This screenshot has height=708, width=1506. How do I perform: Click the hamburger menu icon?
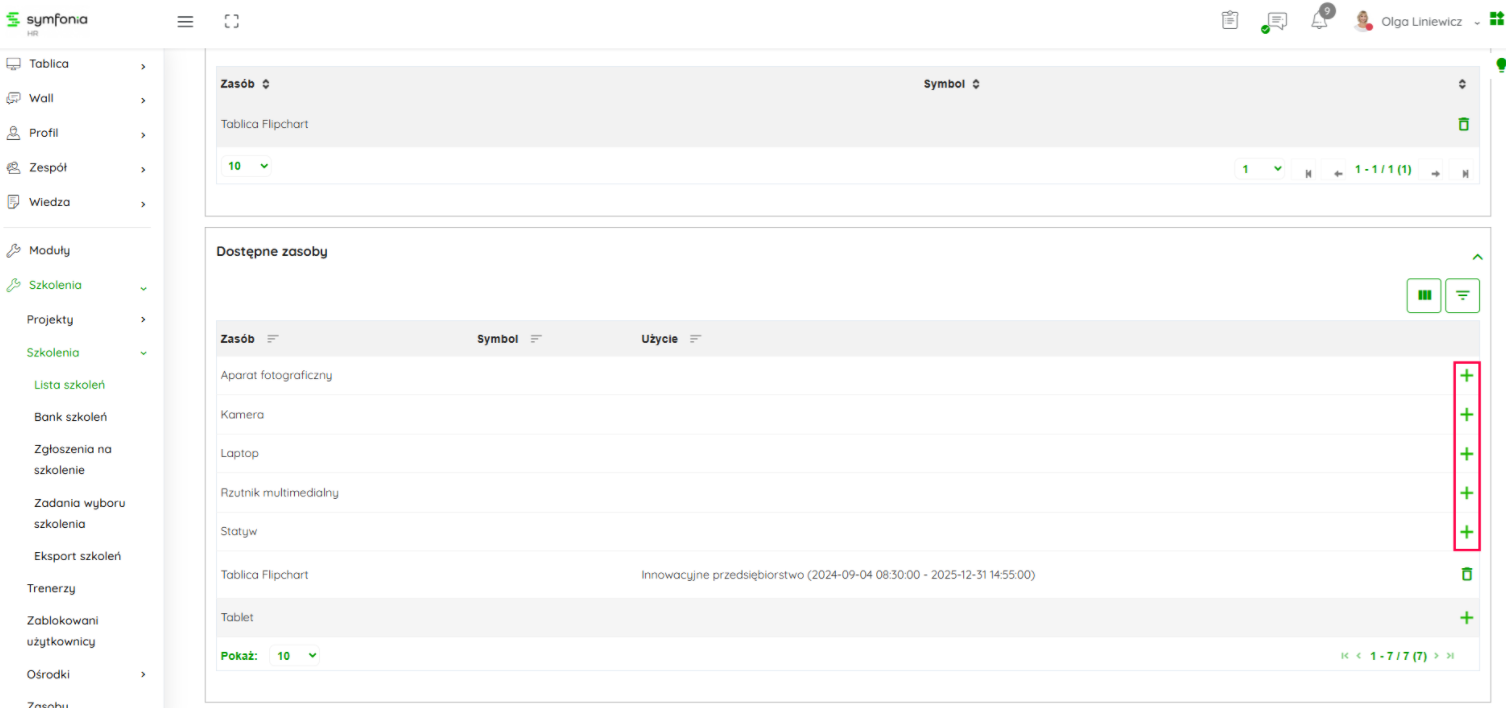pyautogui.click(x=185, y=21)
